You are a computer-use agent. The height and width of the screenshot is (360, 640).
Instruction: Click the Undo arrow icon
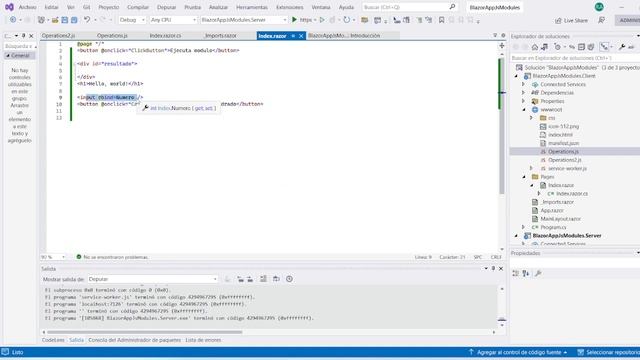tap(87, 20)
